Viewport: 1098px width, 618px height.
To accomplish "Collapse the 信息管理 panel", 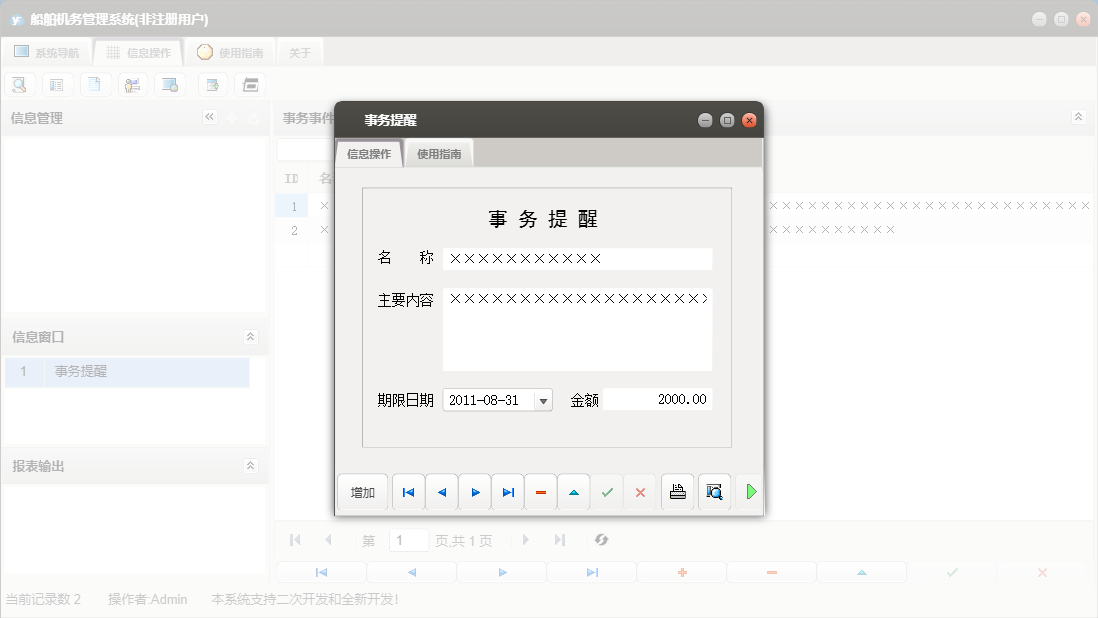I will 210,117.
